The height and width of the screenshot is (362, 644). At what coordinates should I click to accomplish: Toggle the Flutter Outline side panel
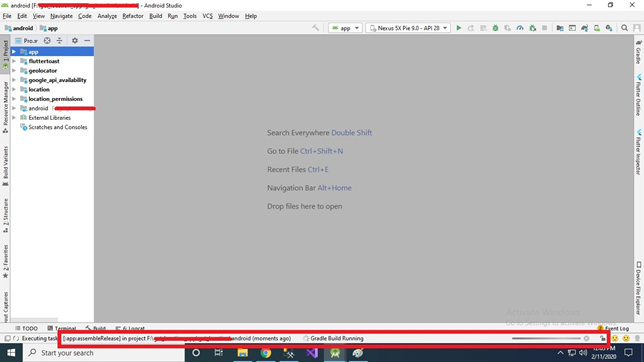tap(639, 95)
